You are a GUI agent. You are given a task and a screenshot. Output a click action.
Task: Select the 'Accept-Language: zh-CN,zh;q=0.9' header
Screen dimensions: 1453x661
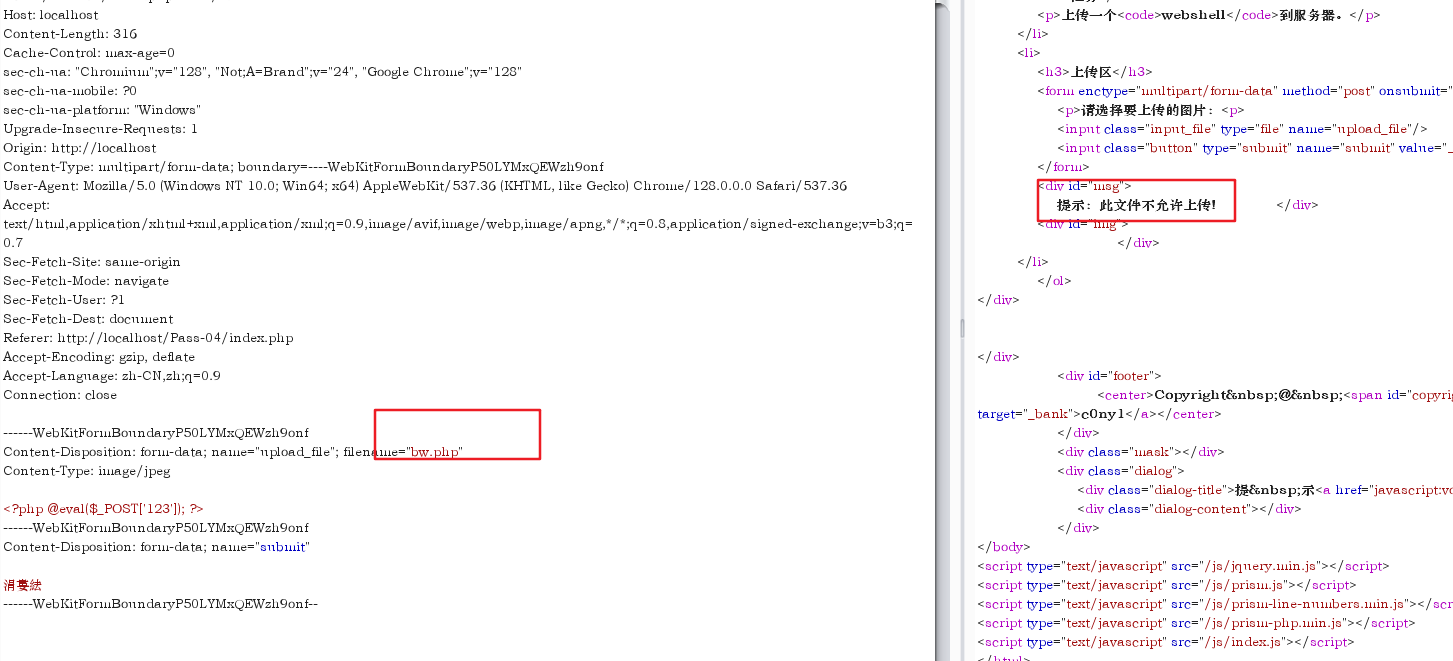click(x=112, y=376)
